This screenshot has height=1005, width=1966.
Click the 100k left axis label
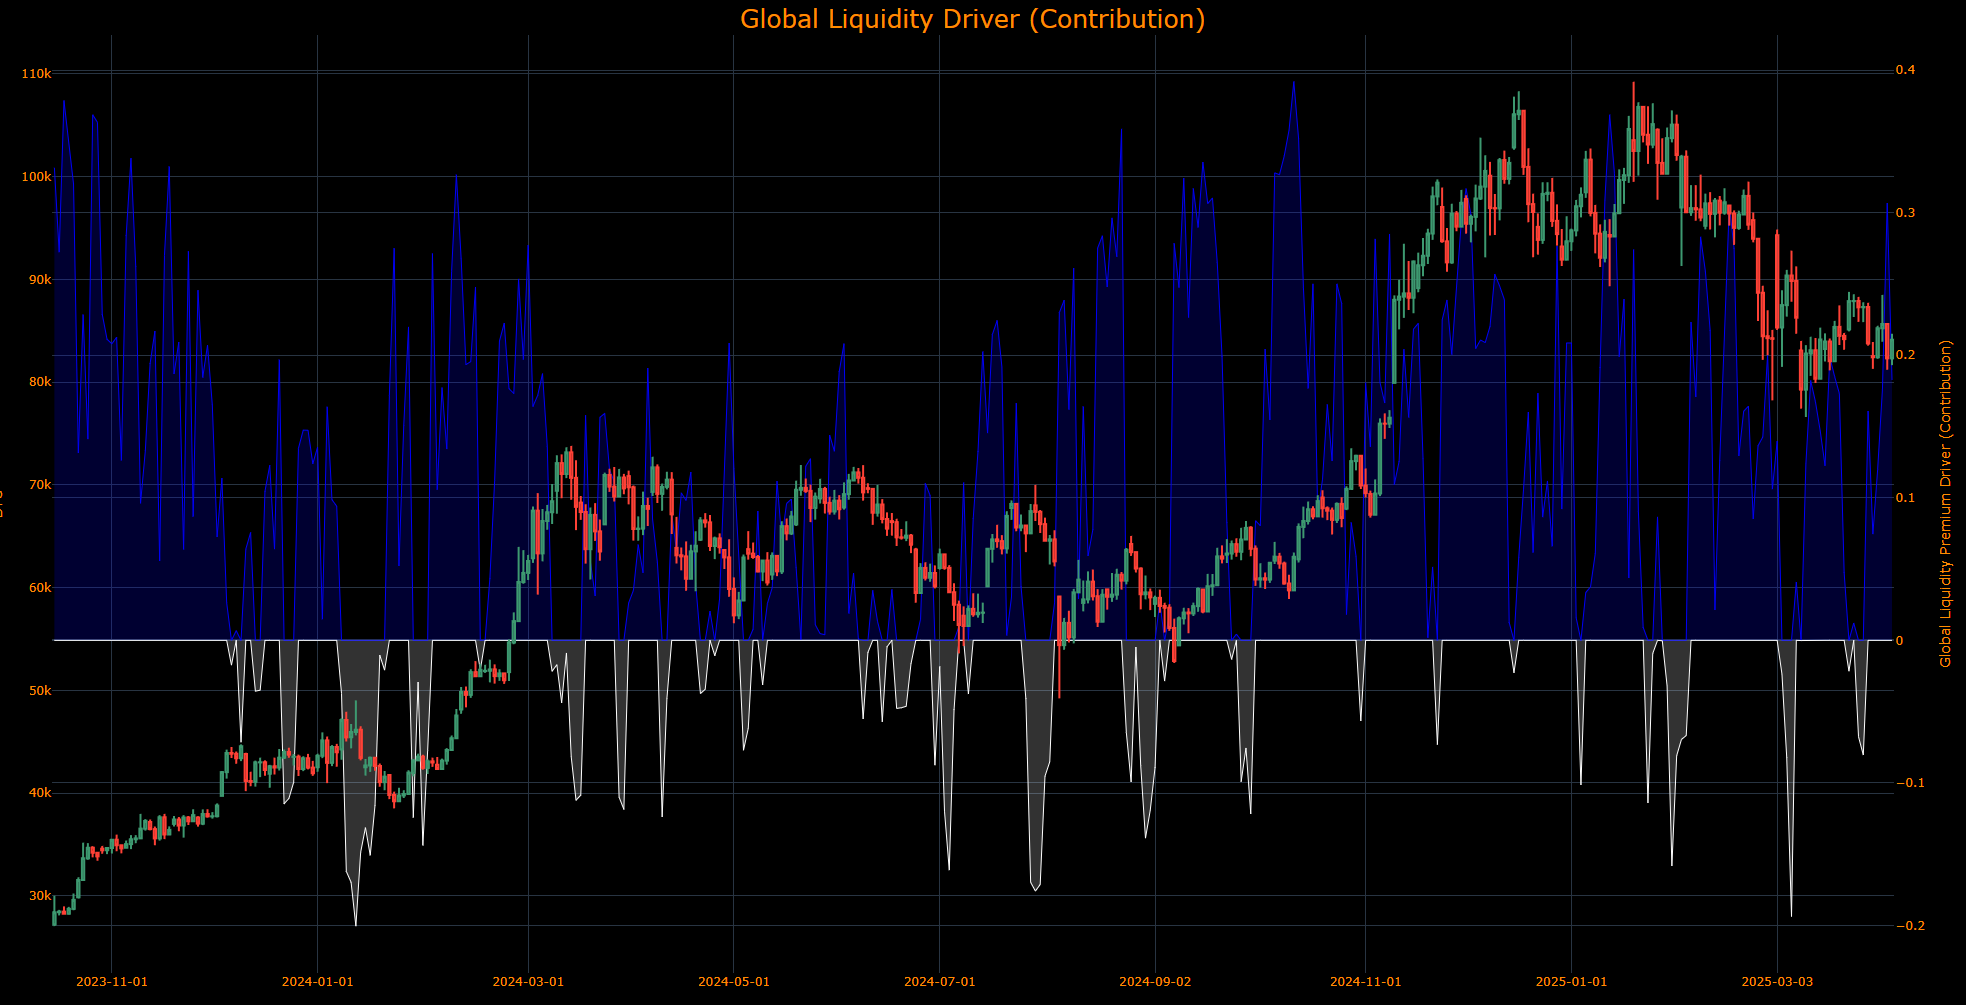[x=36, y=177]
